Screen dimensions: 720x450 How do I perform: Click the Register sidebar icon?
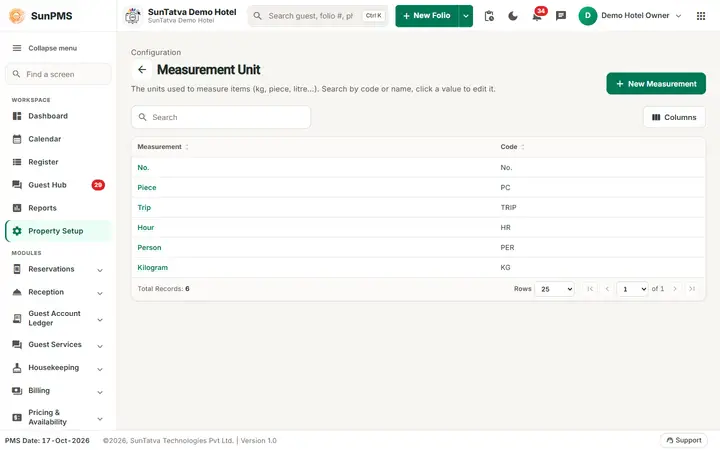pos(17,162)
